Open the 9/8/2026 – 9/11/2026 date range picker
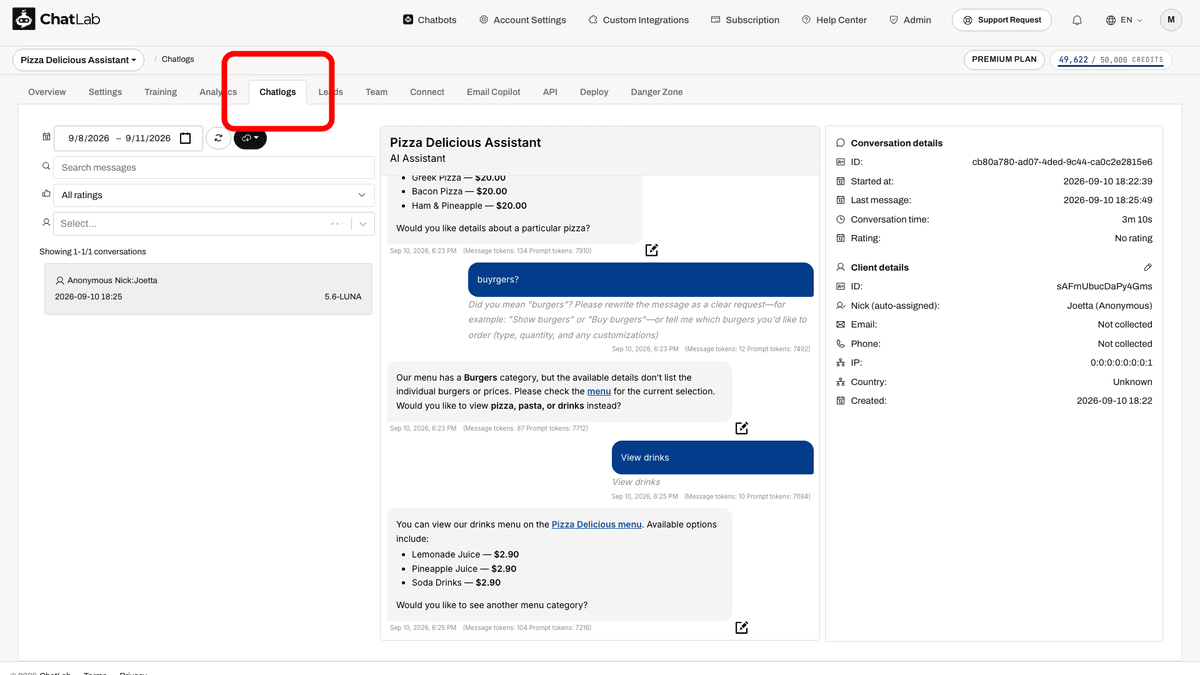Viewport: 1200px width, 675px height. [x=128, y=138]
